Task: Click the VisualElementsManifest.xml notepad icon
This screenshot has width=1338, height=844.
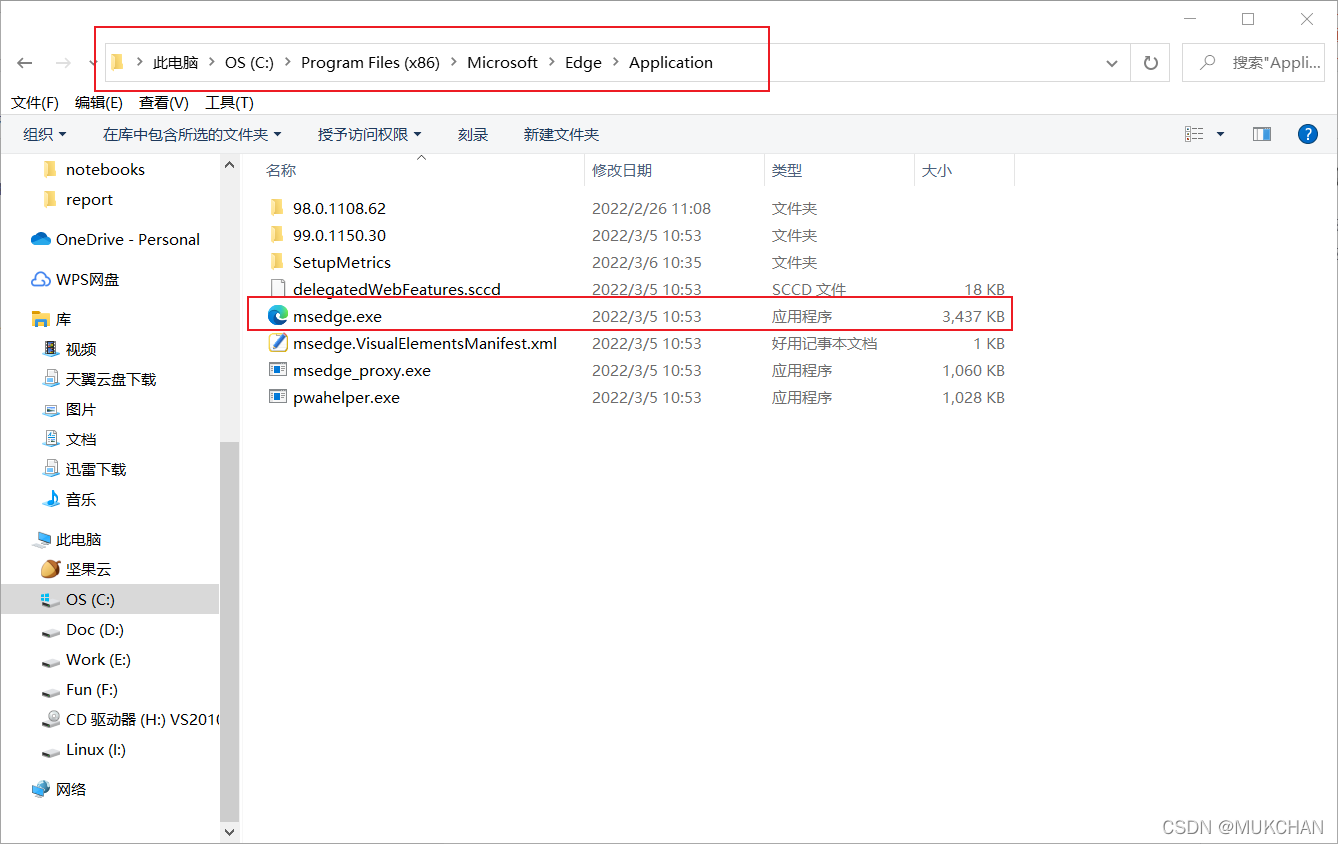Action: point(278,343)
